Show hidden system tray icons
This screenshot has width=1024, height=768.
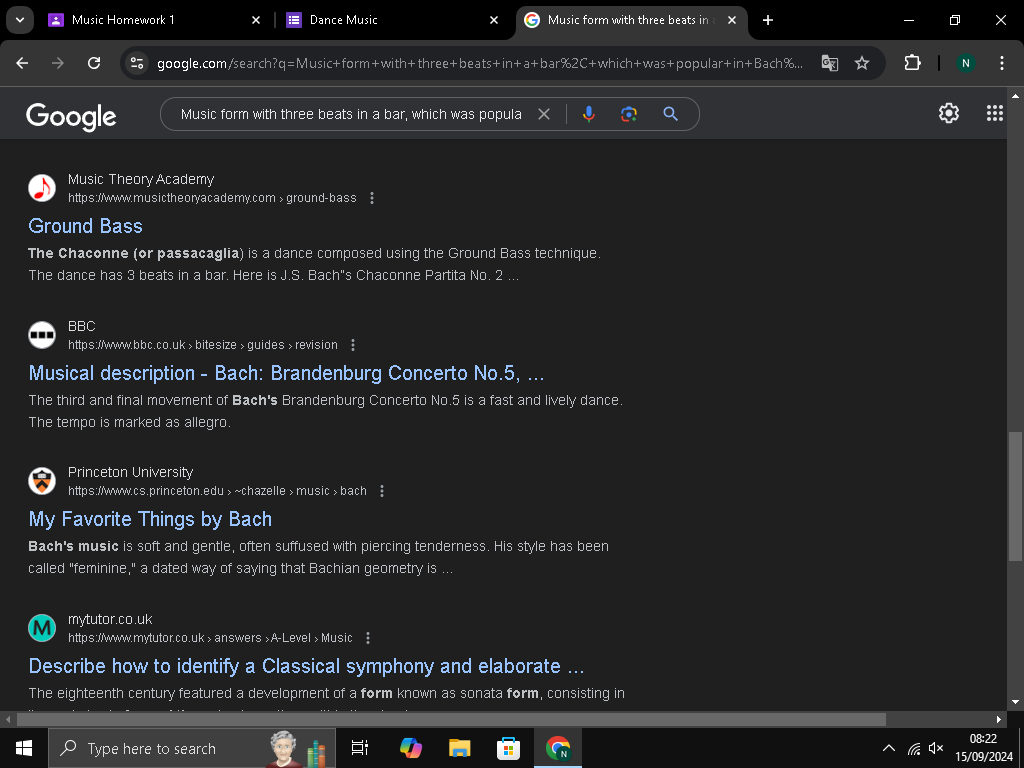[x=889, y=748]
